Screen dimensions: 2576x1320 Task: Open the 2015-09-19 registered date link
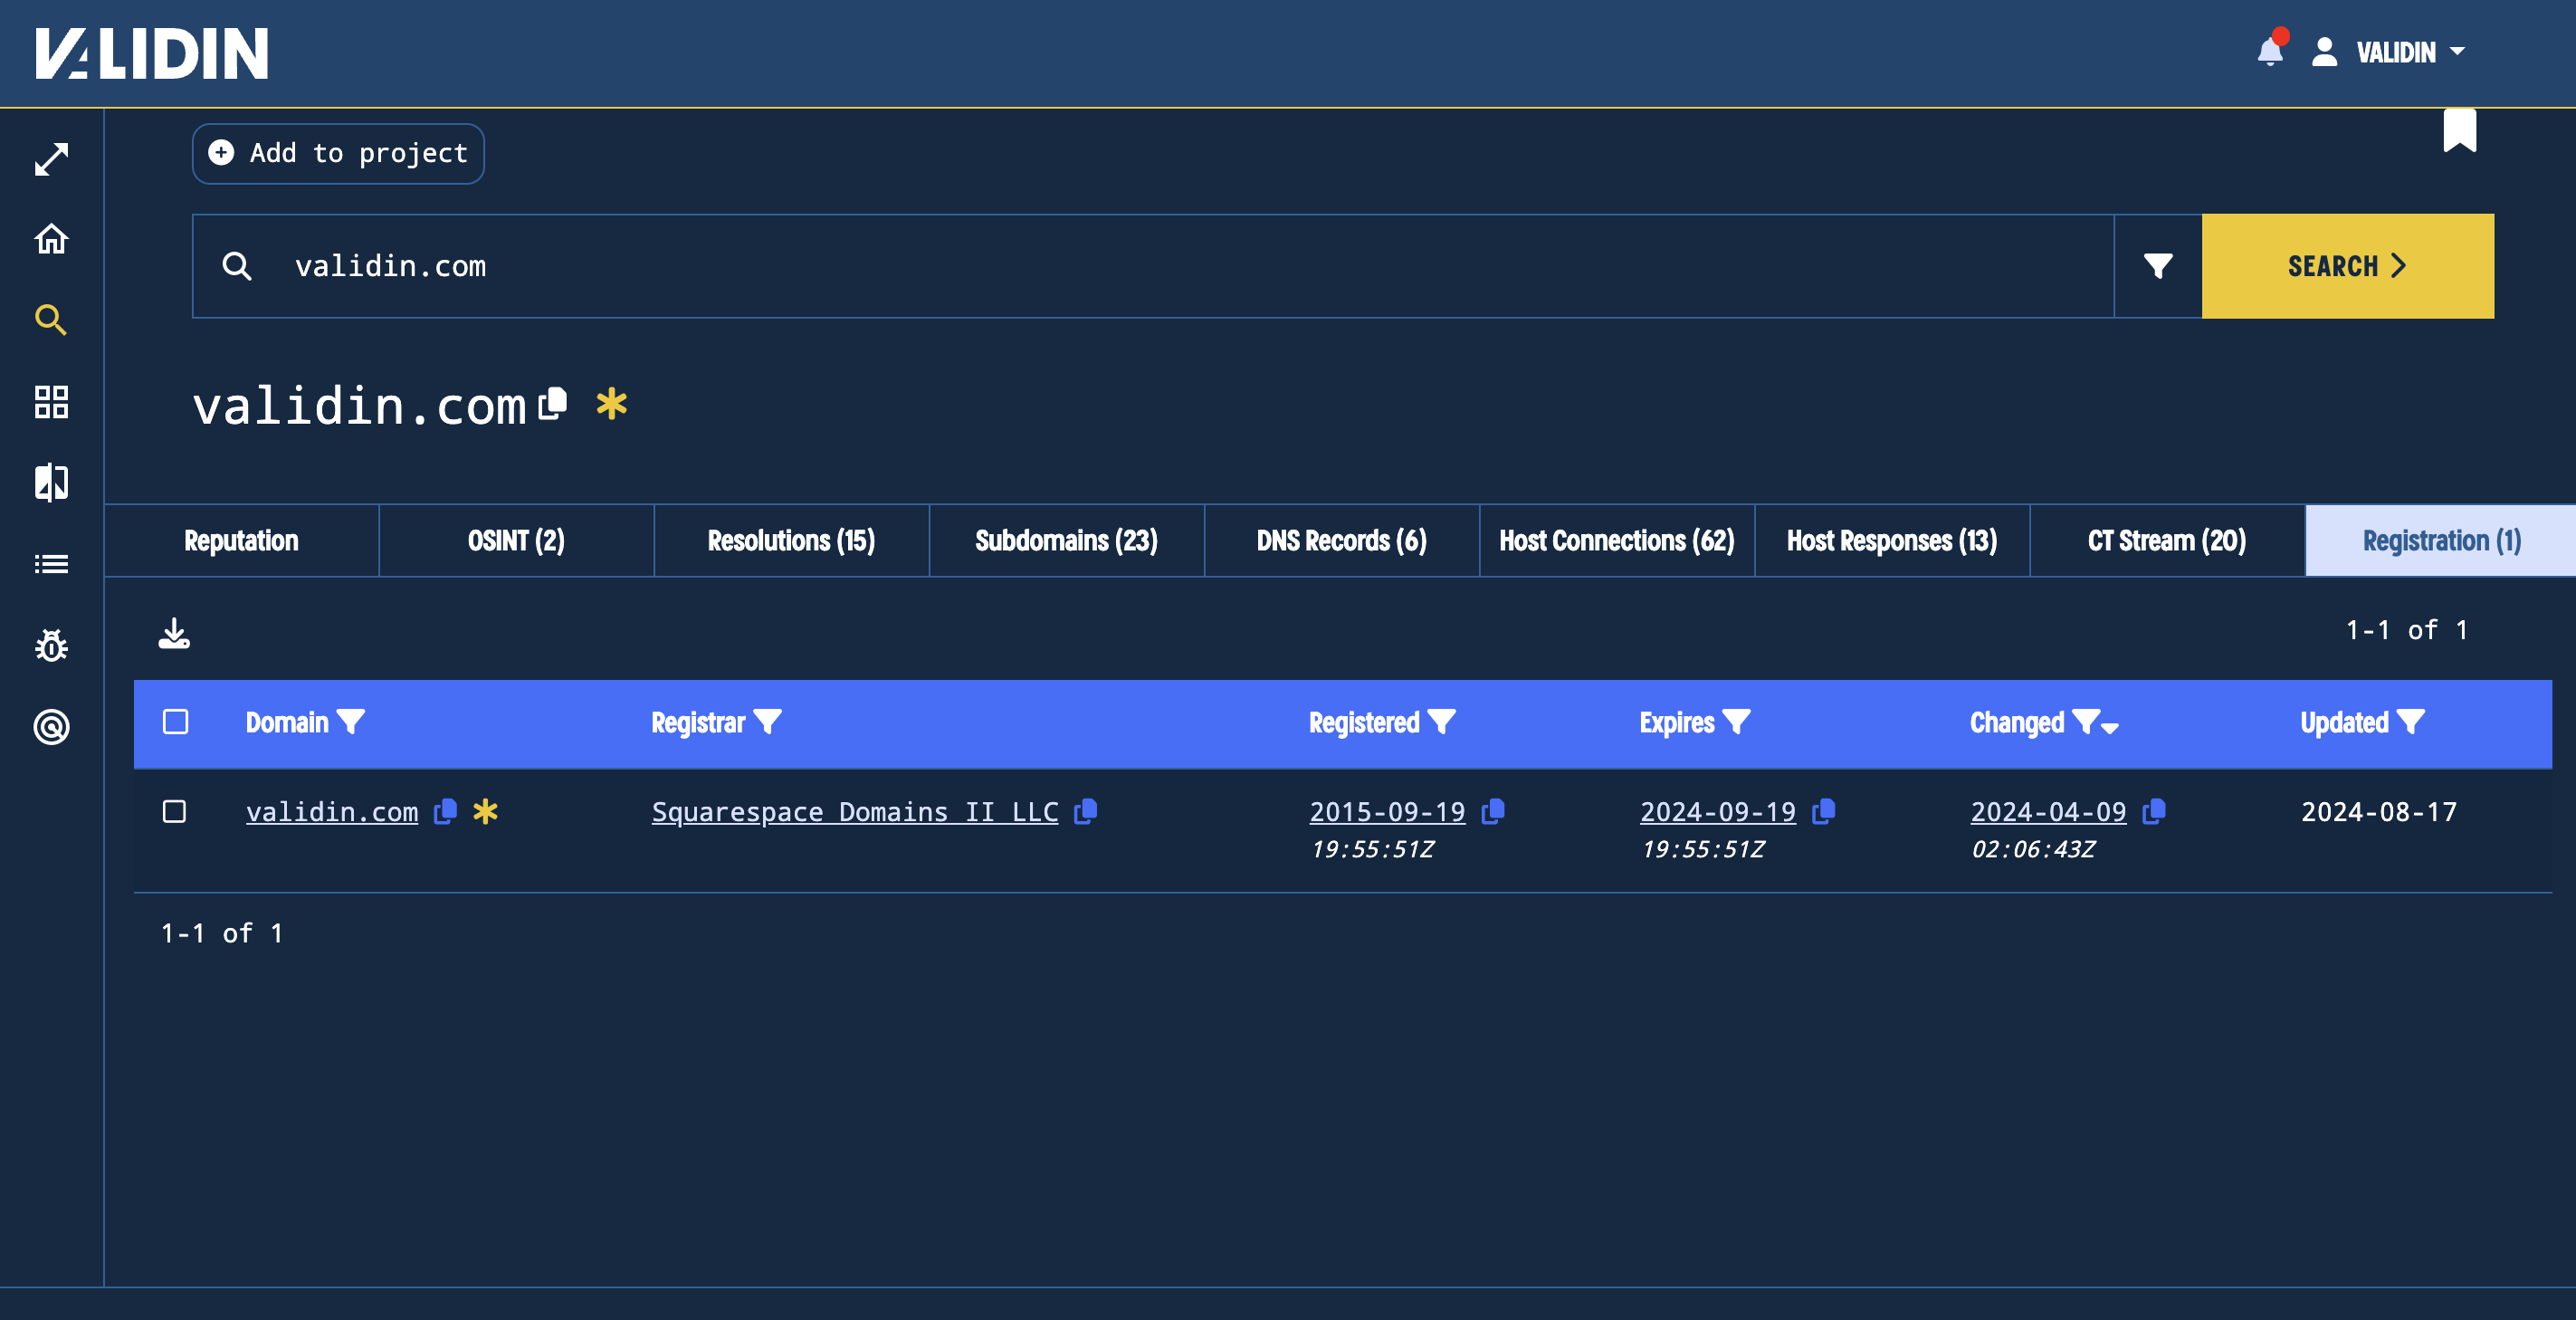point(1387,812)
